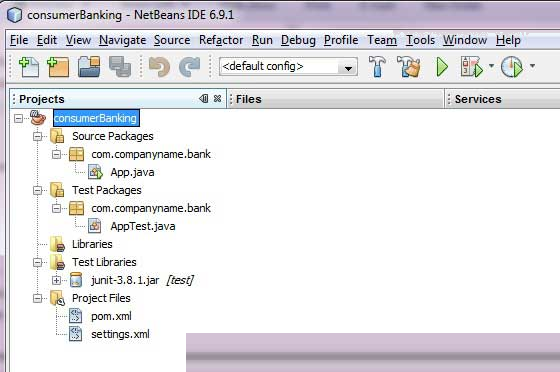Click the Save All toolbar icon
Screen dimensions: 560x372
point(120,67)
